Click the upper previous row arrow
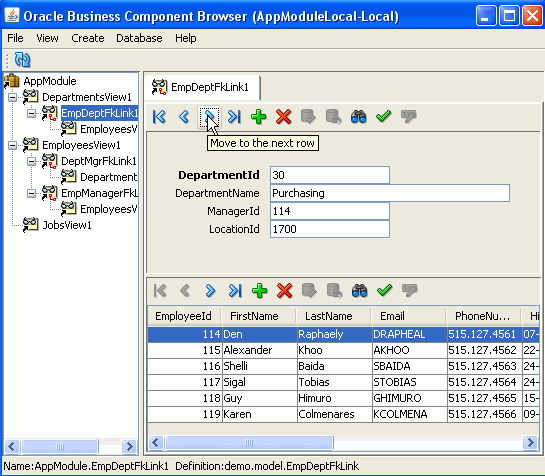 (x=184, y=117)
